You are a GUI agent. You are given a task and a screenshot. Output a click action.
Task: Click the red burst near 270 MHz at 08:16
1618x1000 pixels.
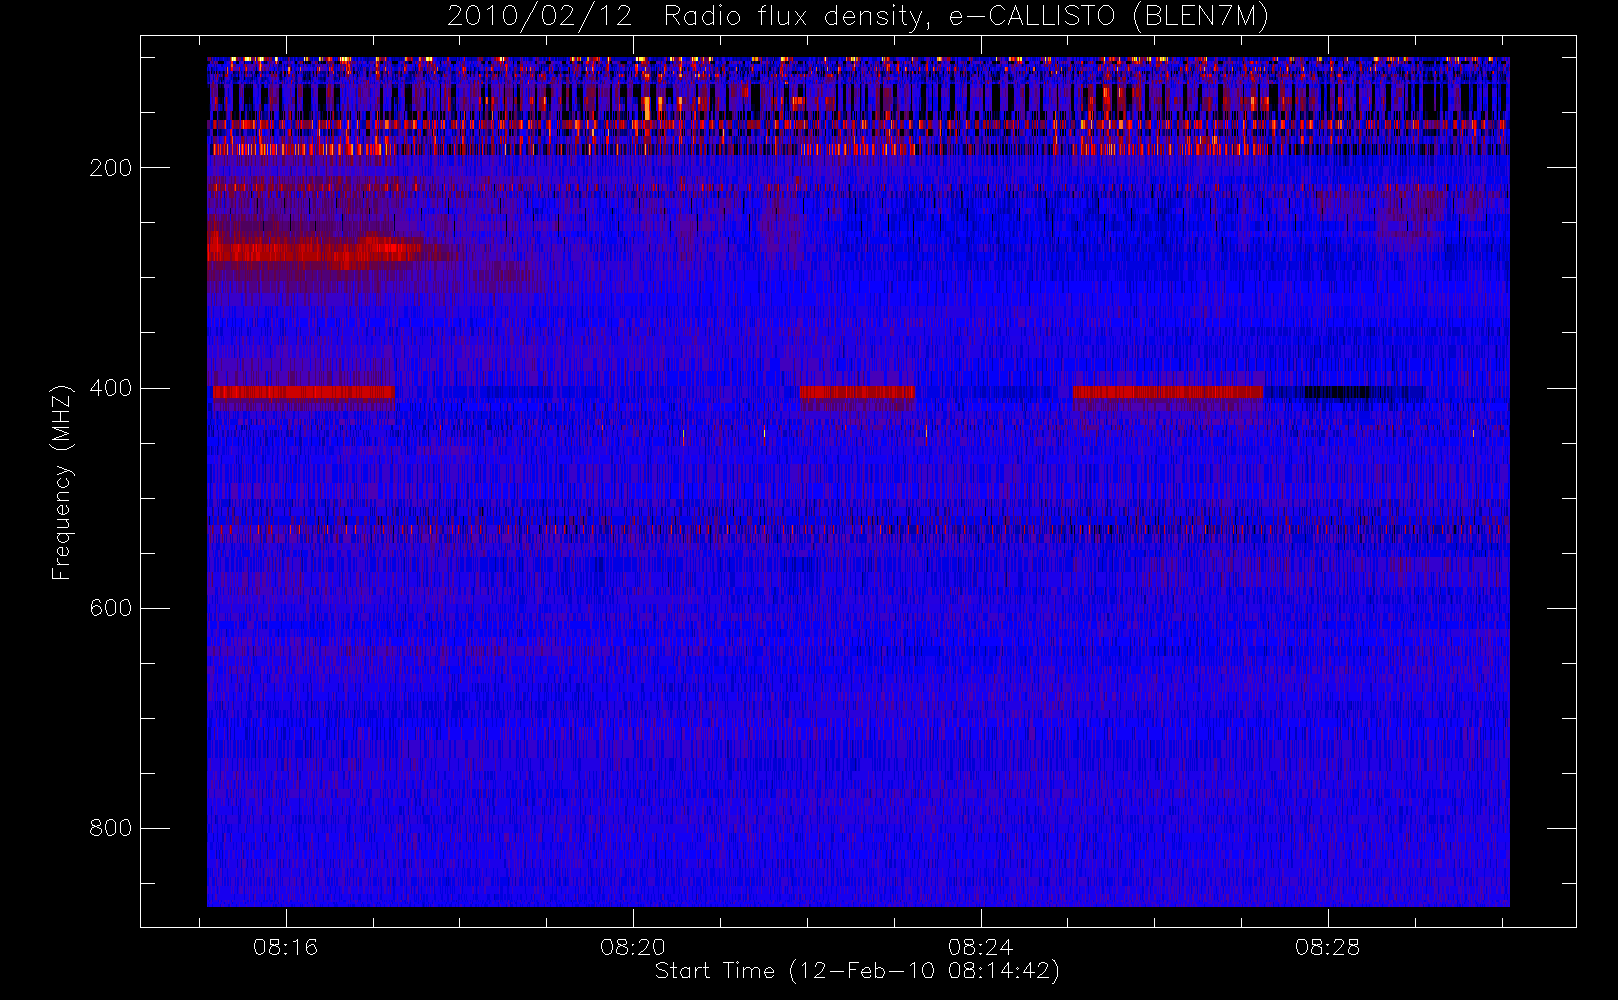(315, 252)
